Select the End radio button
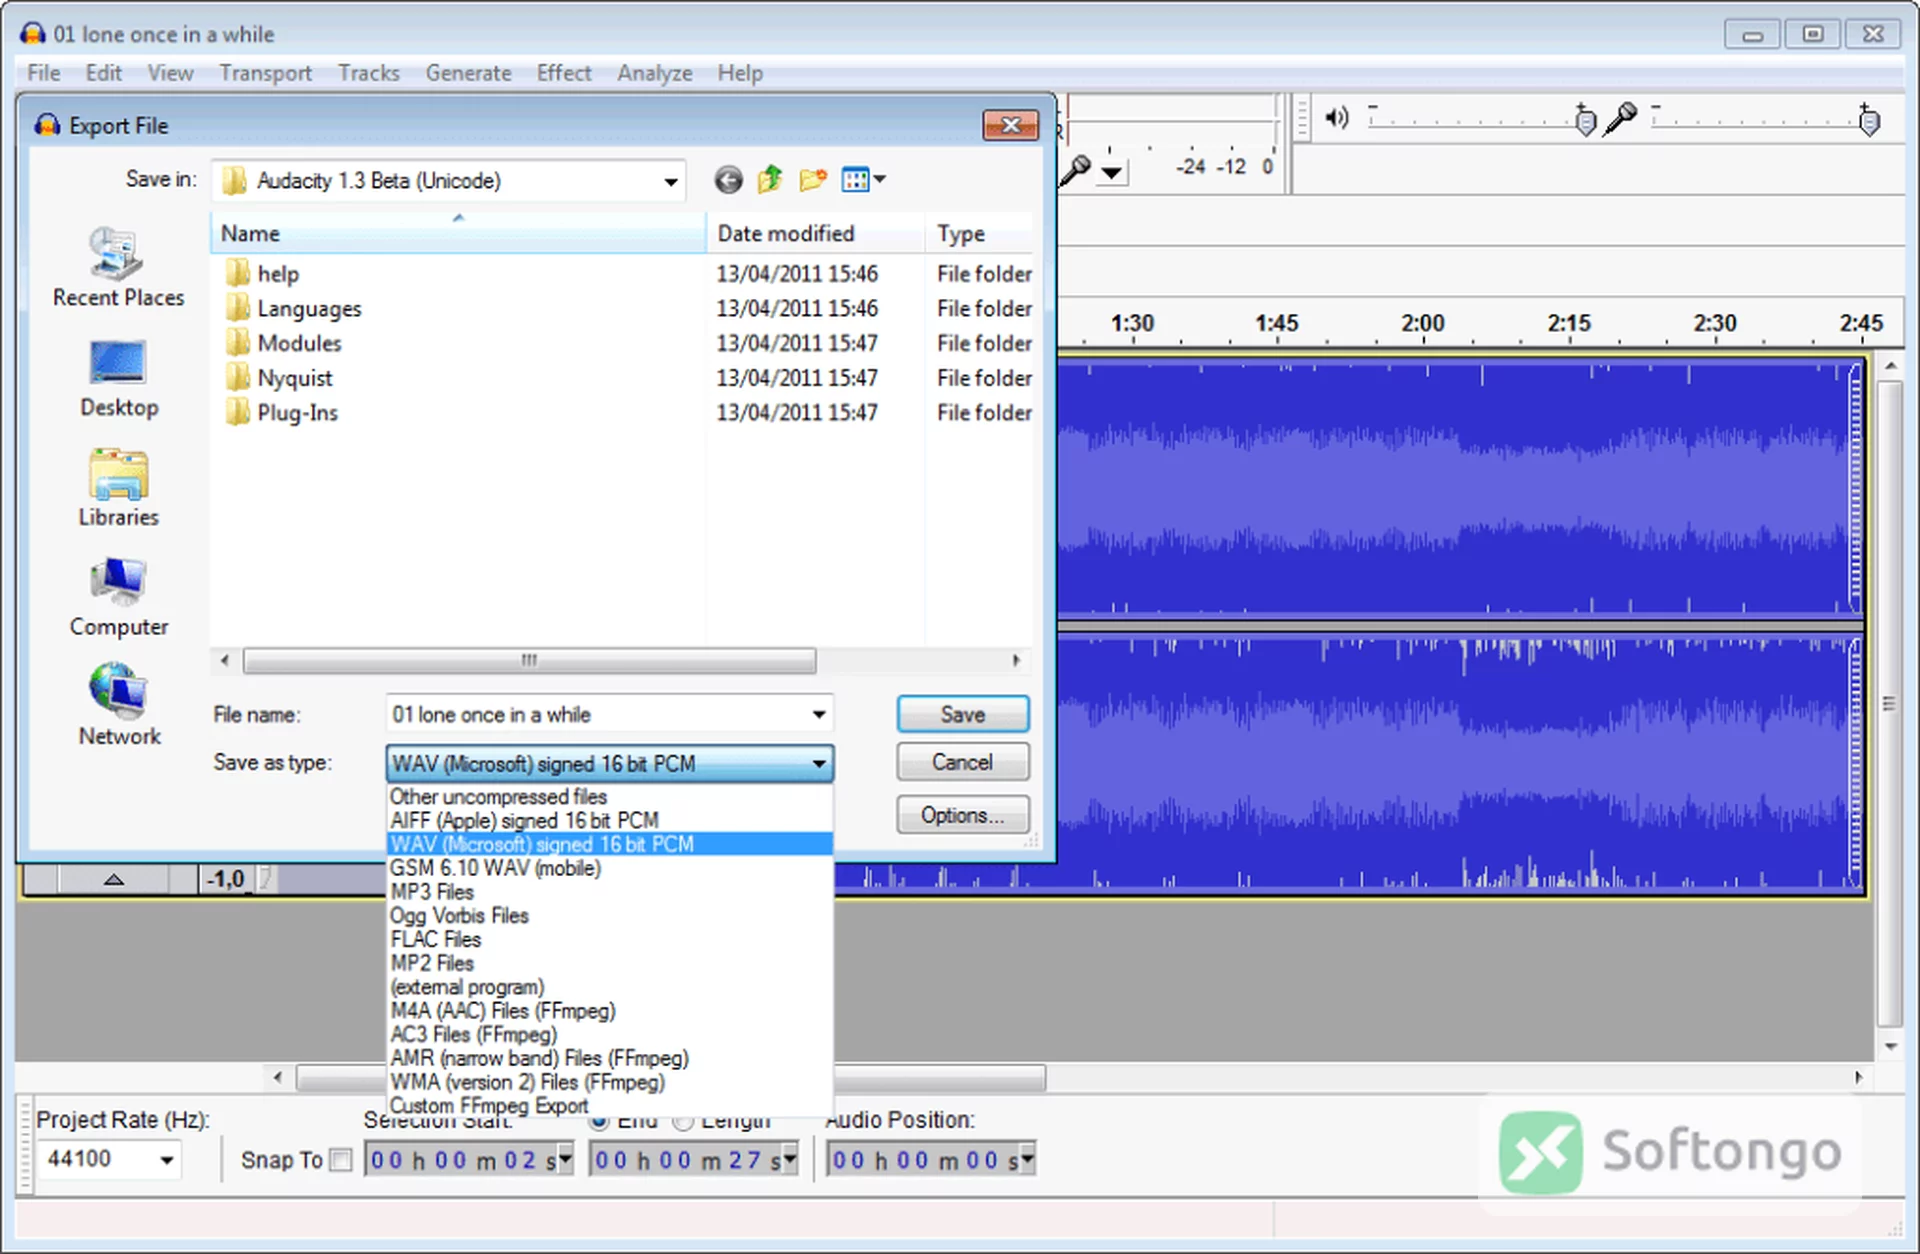This screenshot has height=1254, width=1920. pos(599,1123)
